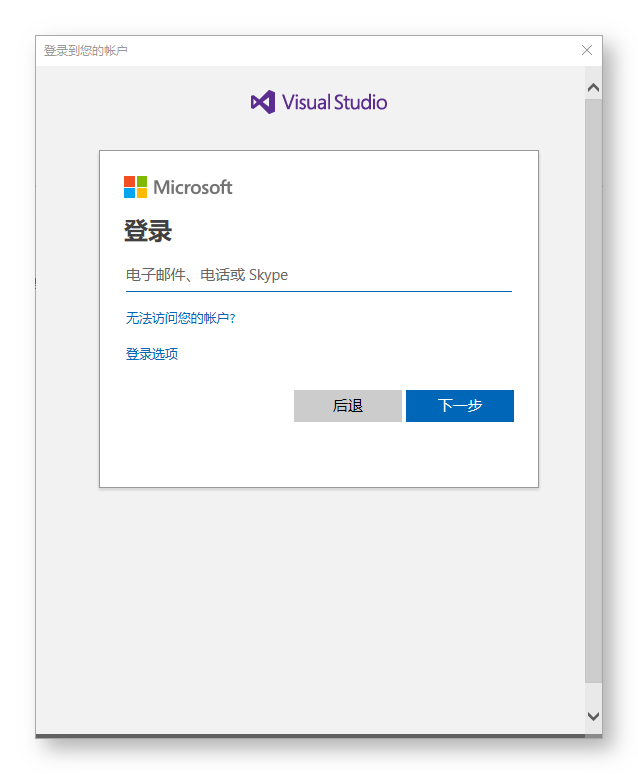Click the vertical scrollbar thumb
The image size is (638, 774).
tap(593, 390)
